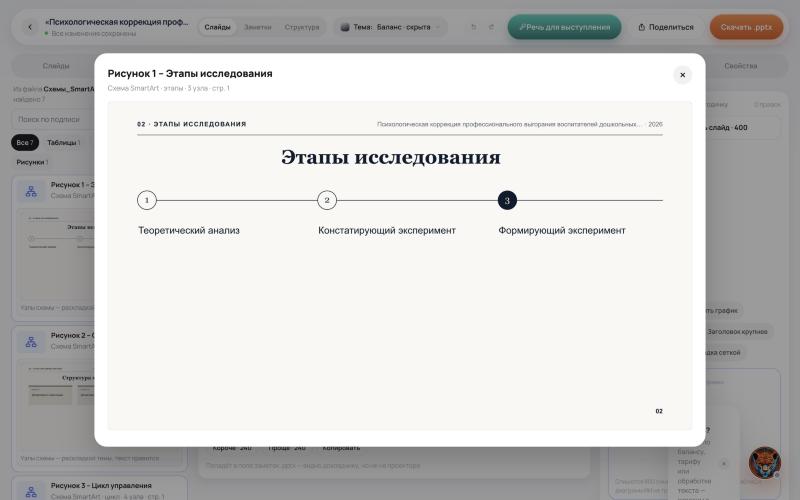Select the Таблицы filter chip
This screenshot has height=500, width=800.
(63, 142)
